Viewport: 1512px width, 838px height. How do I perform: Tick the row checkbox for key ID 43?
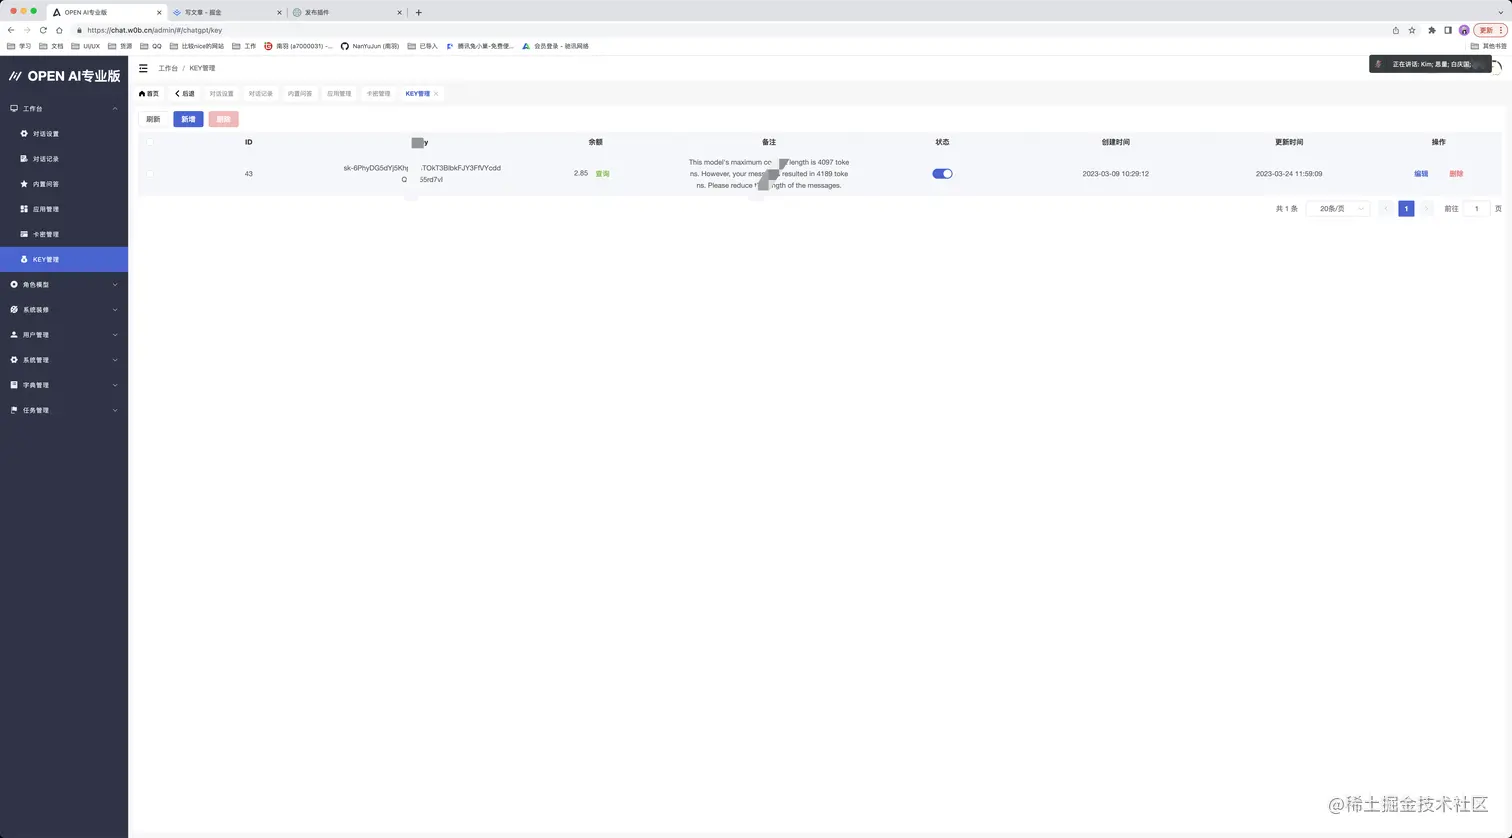(x=150, y=173)
